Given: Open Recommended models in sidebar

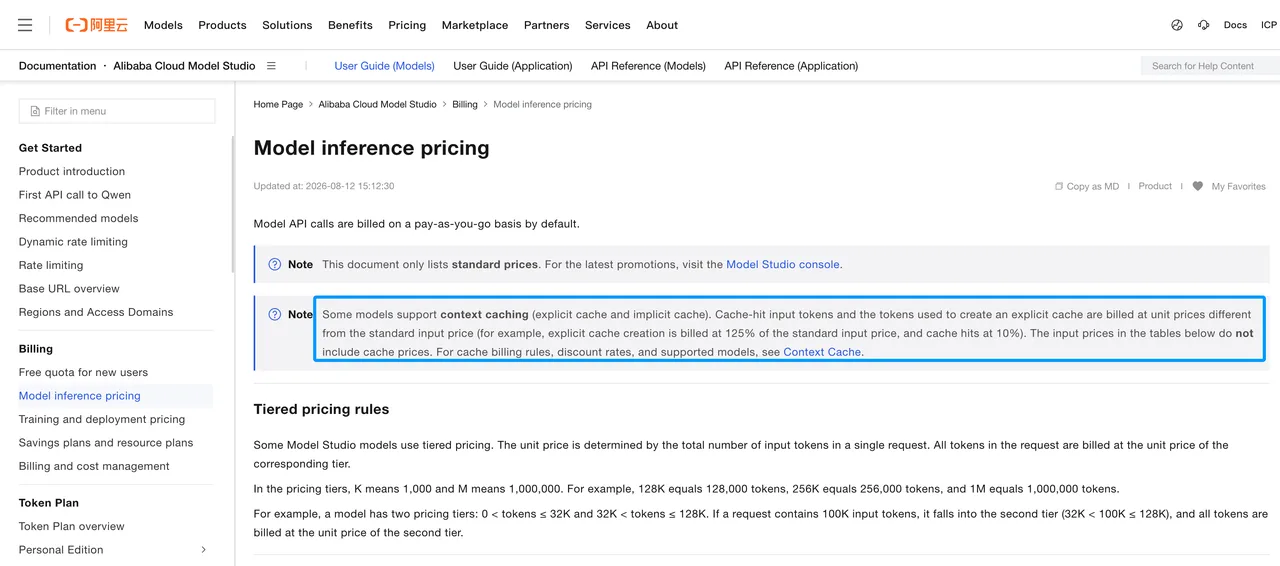Looking at the screenshot, I should pos(78,218).
